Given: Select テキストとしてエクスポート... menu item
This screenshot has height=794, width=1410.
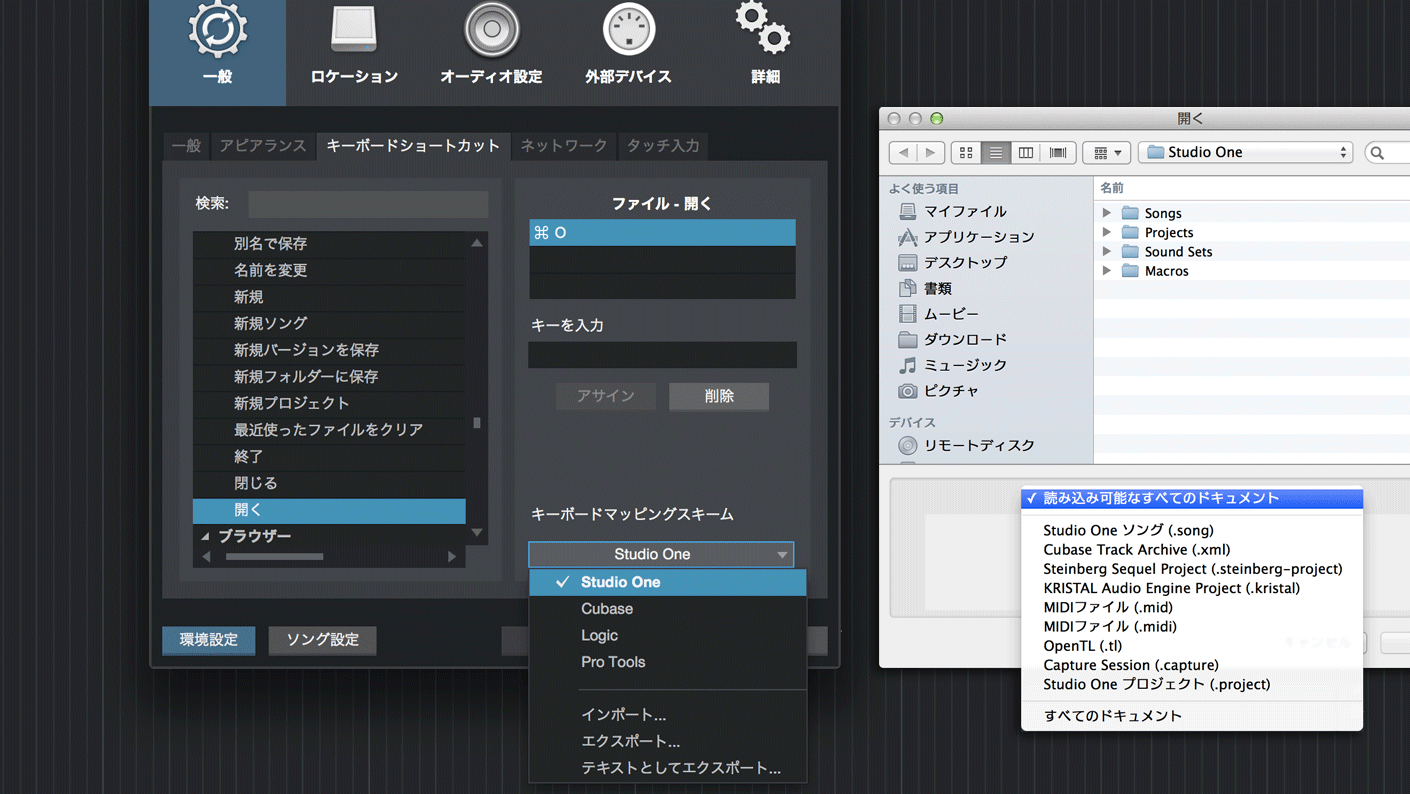Looking at the screenshot, I should 668,768.
